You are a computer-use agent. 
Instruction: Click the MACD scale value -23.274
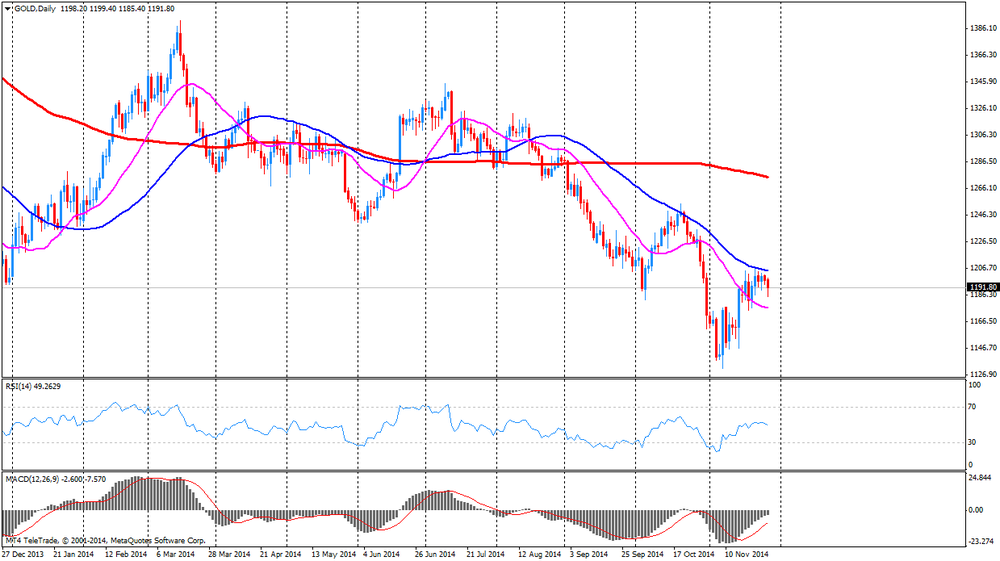click(982, 542)
